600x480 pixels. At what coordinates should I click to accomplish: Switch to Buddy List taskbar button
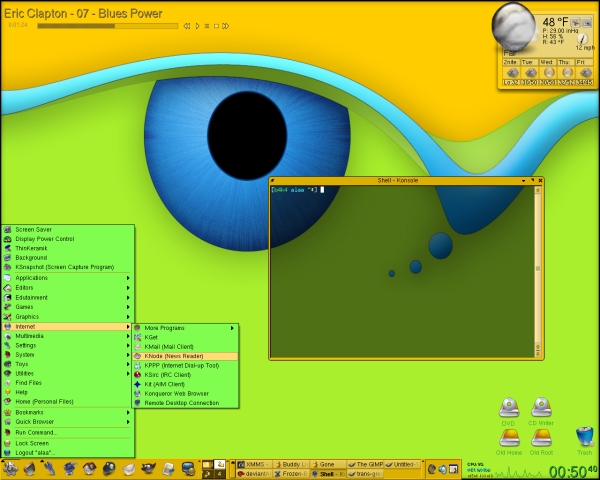pyautogui.click(x=291, y=464)
